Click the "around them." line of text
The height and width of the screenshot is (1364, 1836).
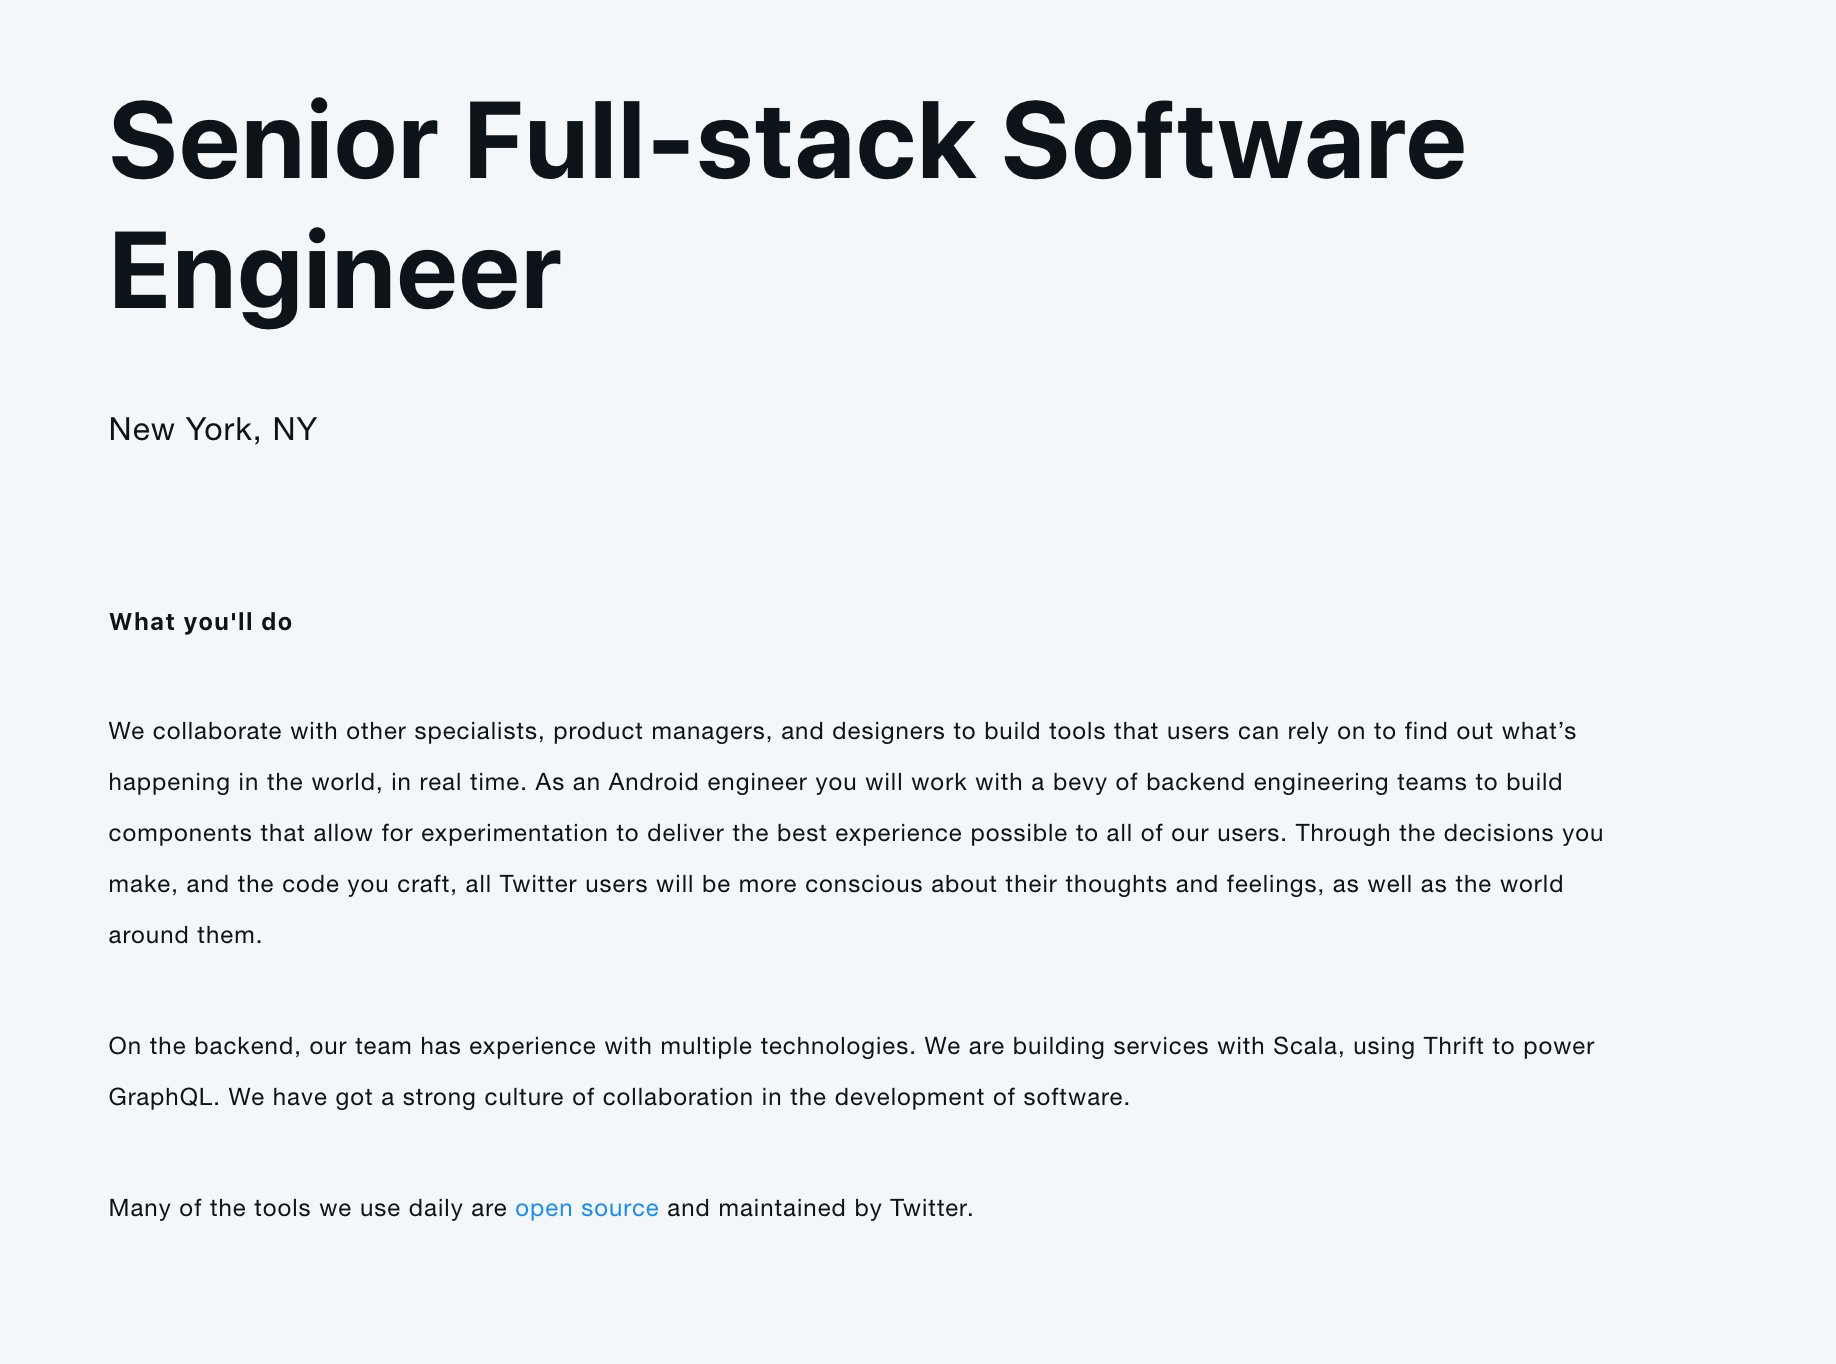[x=185, y=935]
